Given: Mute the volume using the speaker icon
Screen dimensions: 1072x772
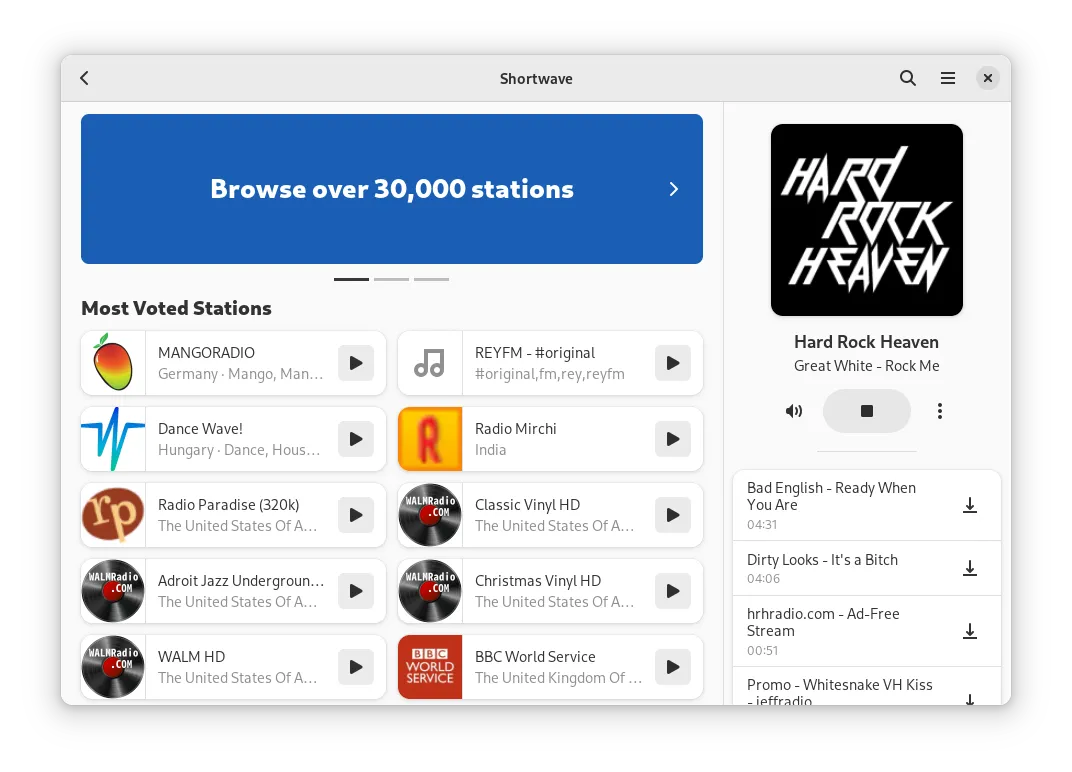Looking at the screenshot, I should (x=794, y=411).
